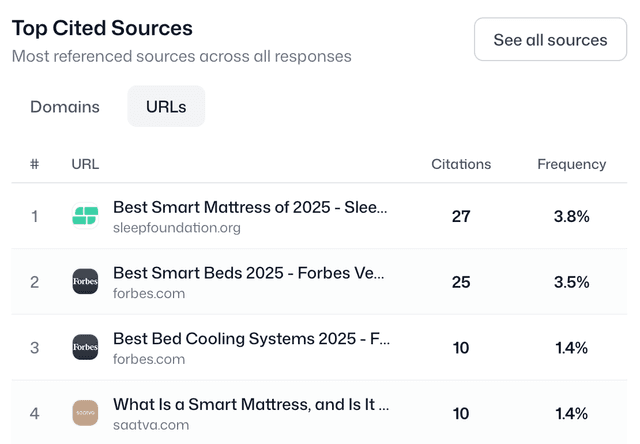Click the tan Saatva logo icon
This screenshot has height=444, width=640.
85,413
